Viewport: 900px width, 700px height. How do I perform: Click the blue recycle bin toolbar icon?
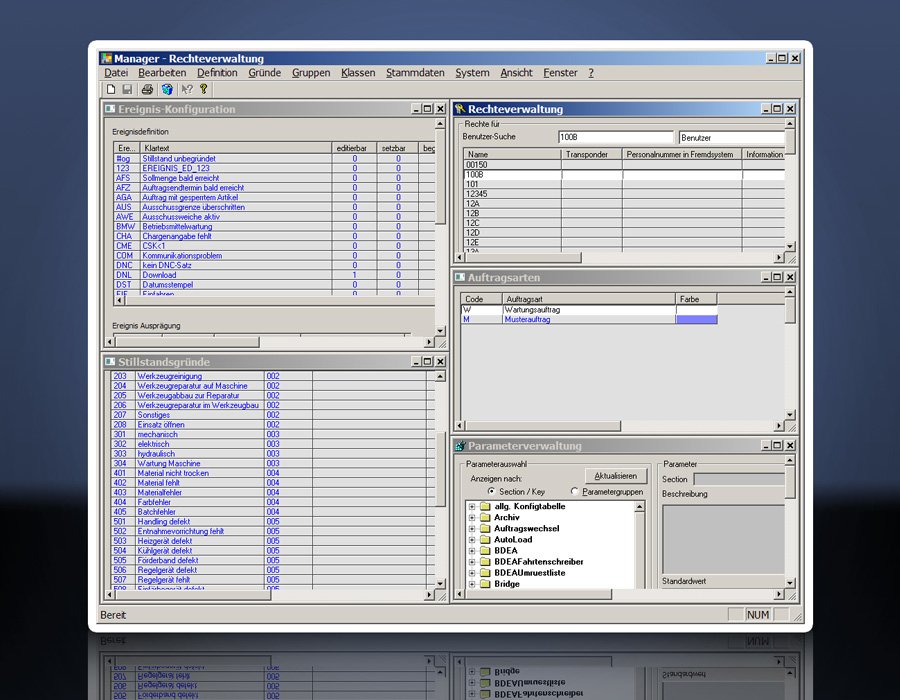(x=167, y=89)
